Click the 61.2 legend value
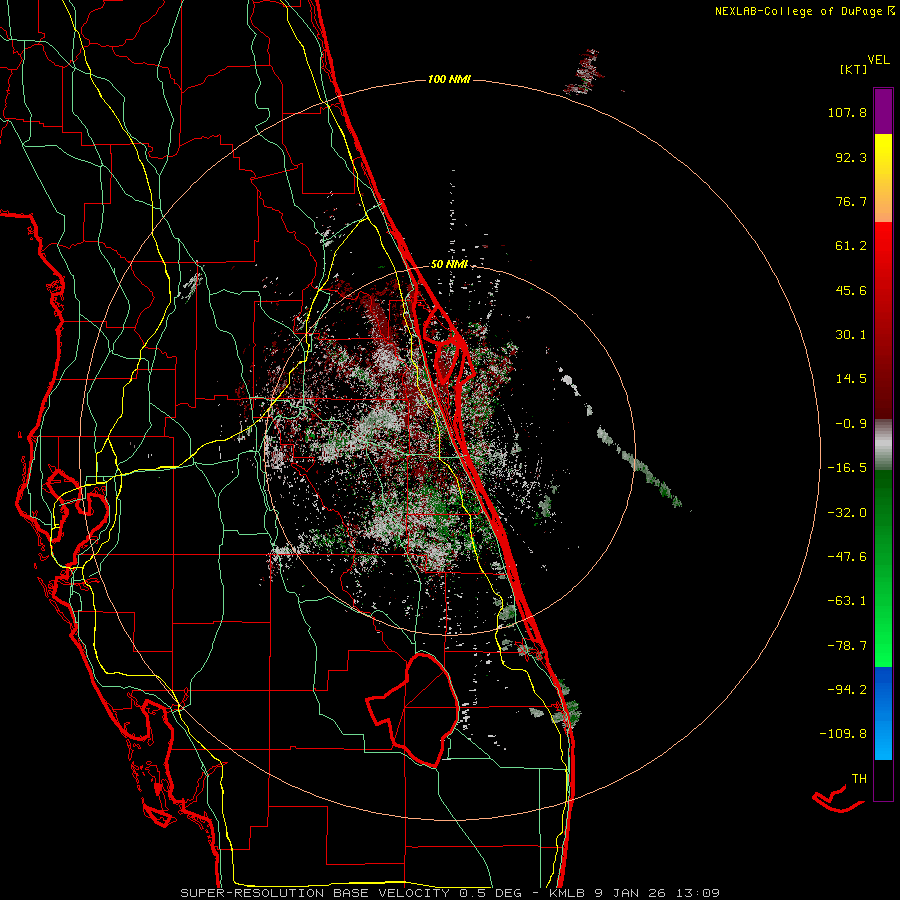This screenshot has width=900, height=900. [851, 246]
